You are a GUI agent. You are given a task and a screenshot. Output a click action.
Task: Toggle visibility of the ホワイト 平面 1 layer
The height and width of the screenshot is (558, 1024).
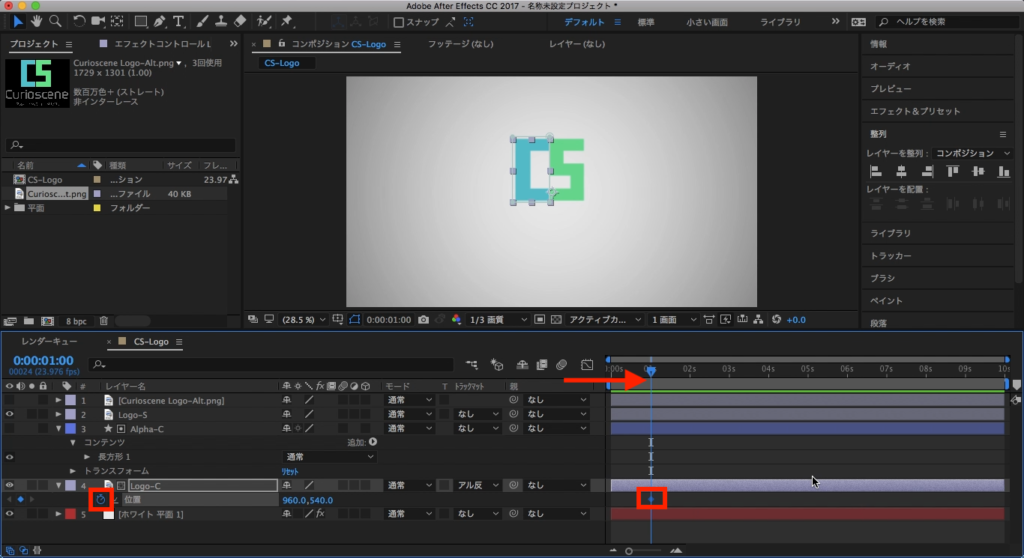pyautogui.click(x=9, y=514)
